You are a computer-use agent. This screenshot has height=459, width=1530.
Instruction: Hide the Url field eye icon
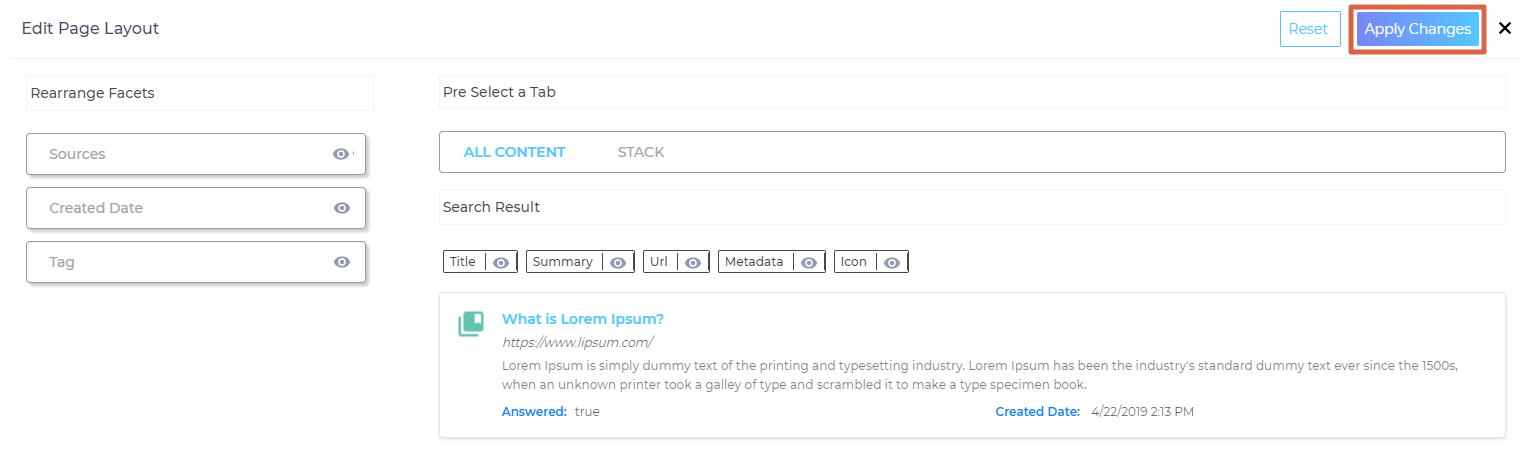(693, 262)
